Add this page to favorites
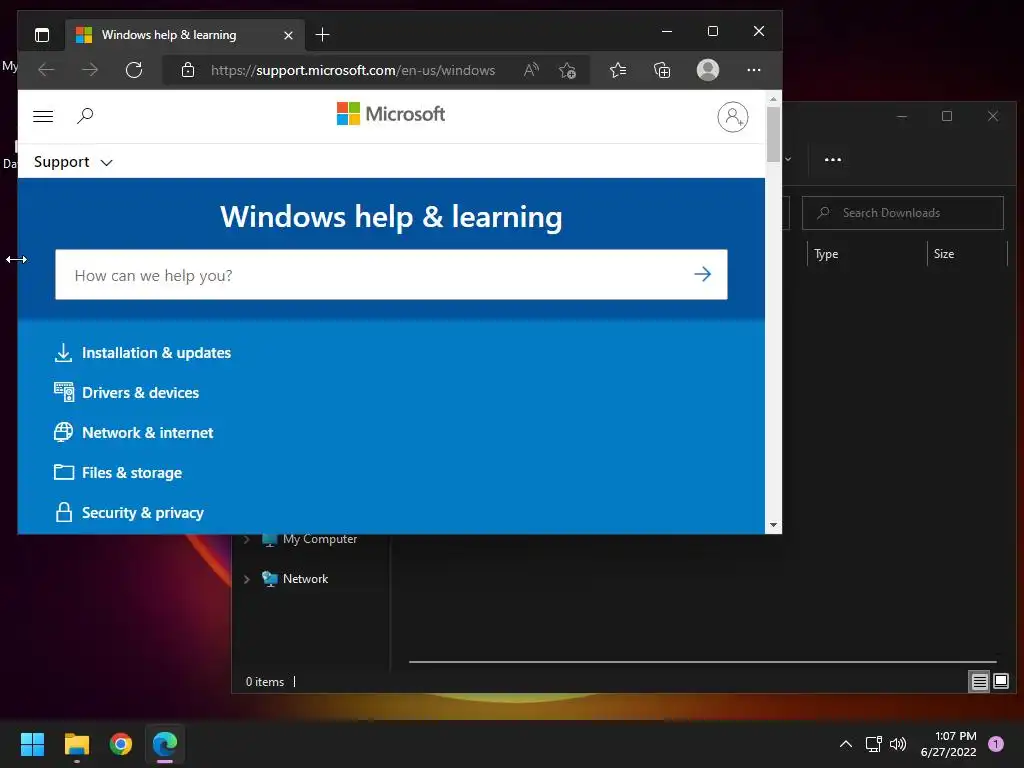Image resolution: width=1024 pixels, height=768 pixels. click(567, 70)
